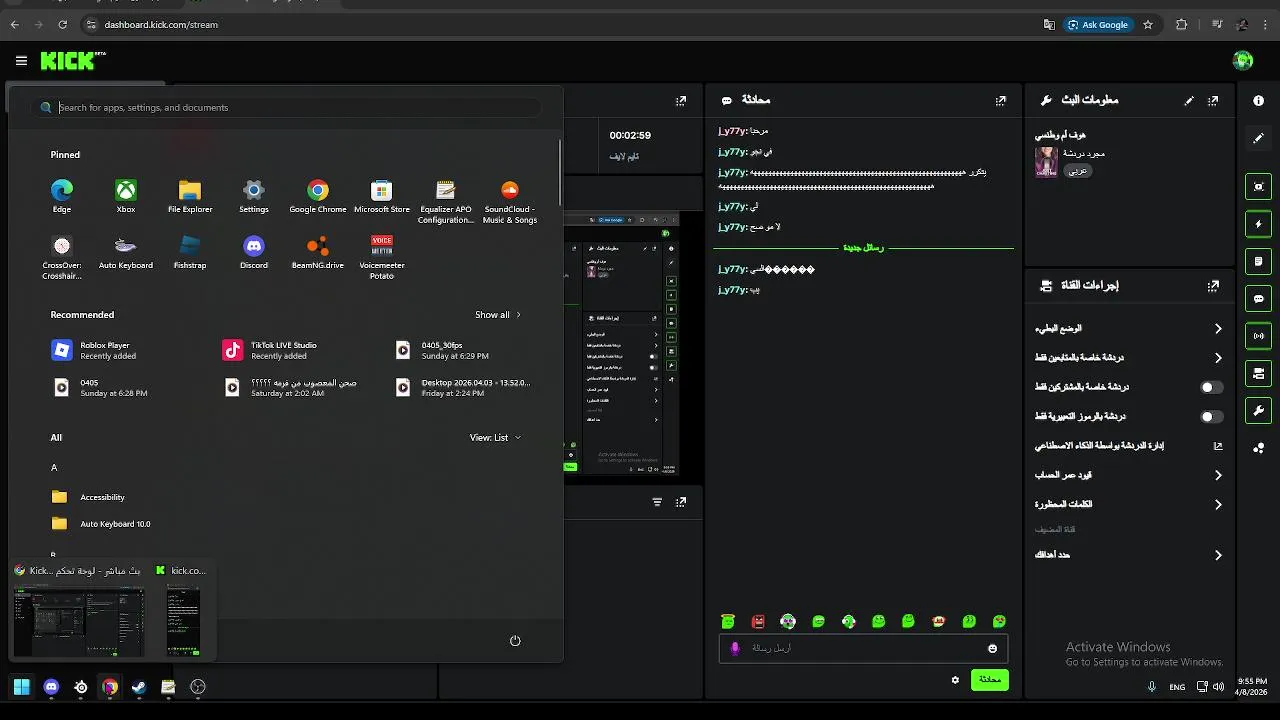
Task: Click the stream category thumbnail image
Action: (1046, 162)
